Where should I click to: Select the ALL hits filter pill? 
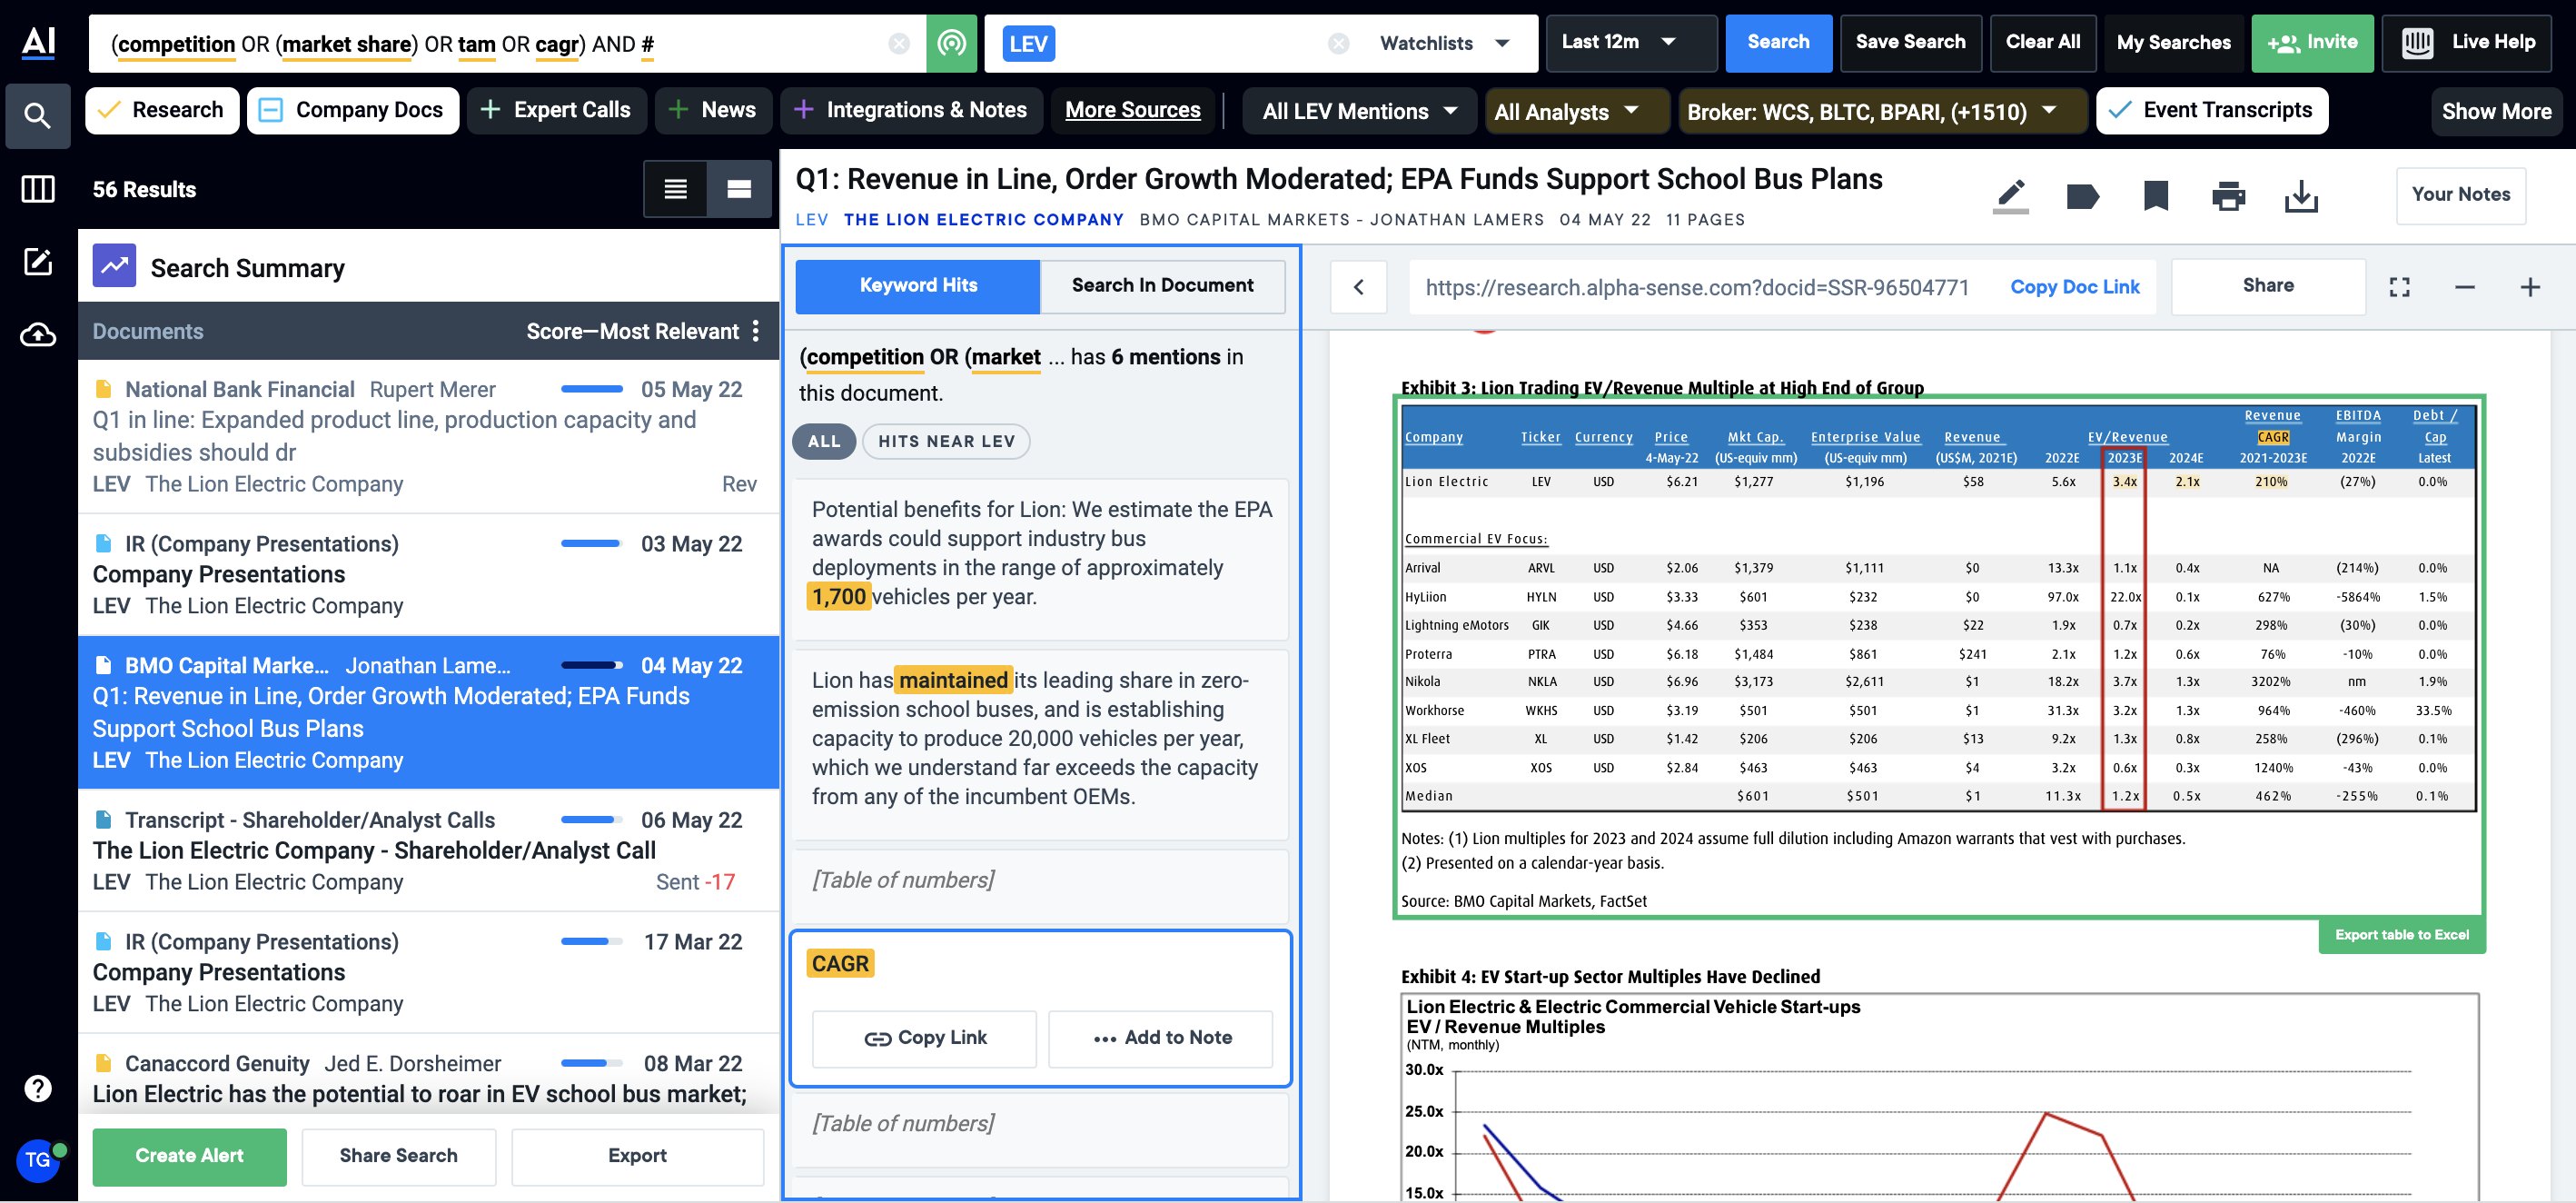pyautogui.click(x=824, y=441)
